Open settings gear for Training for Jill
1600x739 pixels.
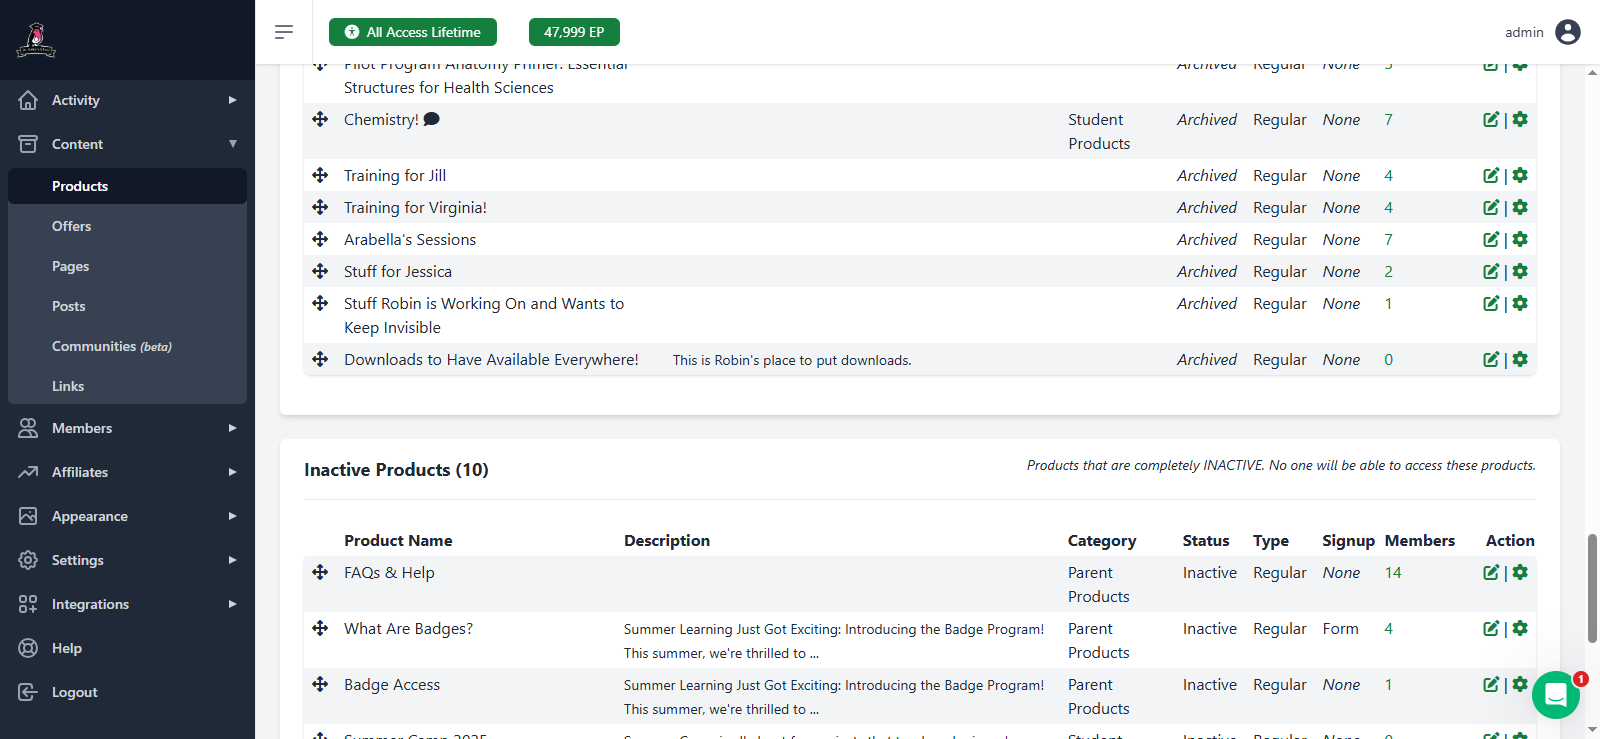[x=1520, y=176]
